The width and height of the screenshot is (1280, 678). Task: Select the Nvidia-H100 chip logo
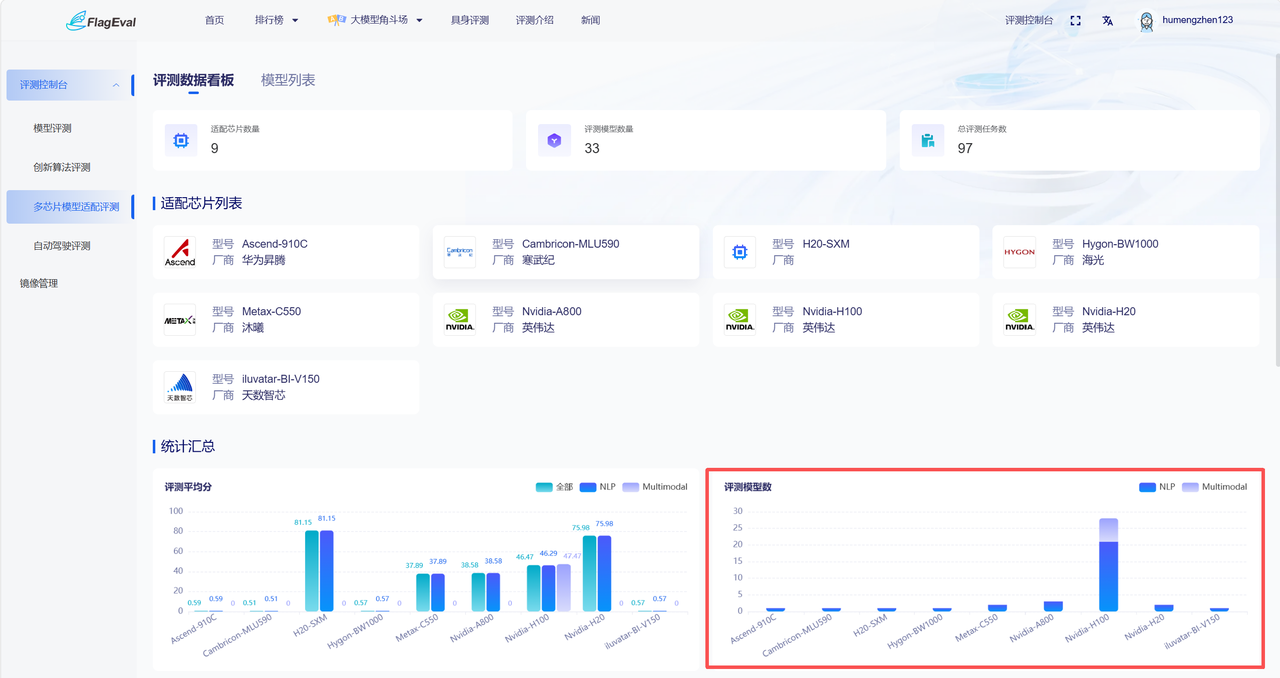click(x=740, y=320)
